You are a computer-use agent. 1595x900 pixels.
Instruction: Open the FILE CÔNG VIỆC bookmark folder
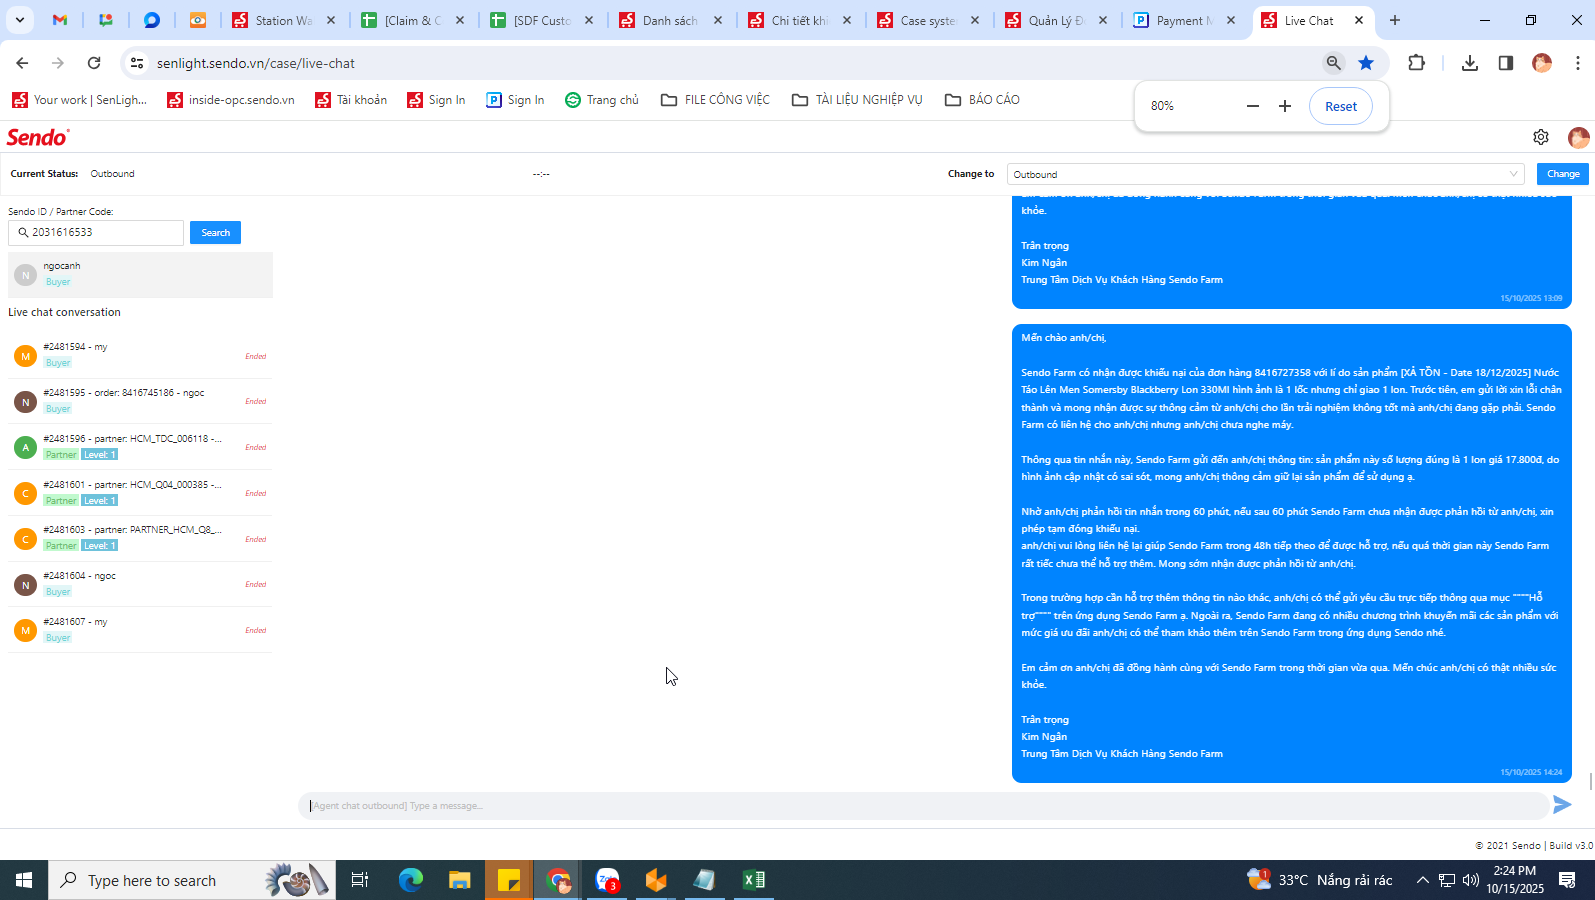tap(715, 100)
